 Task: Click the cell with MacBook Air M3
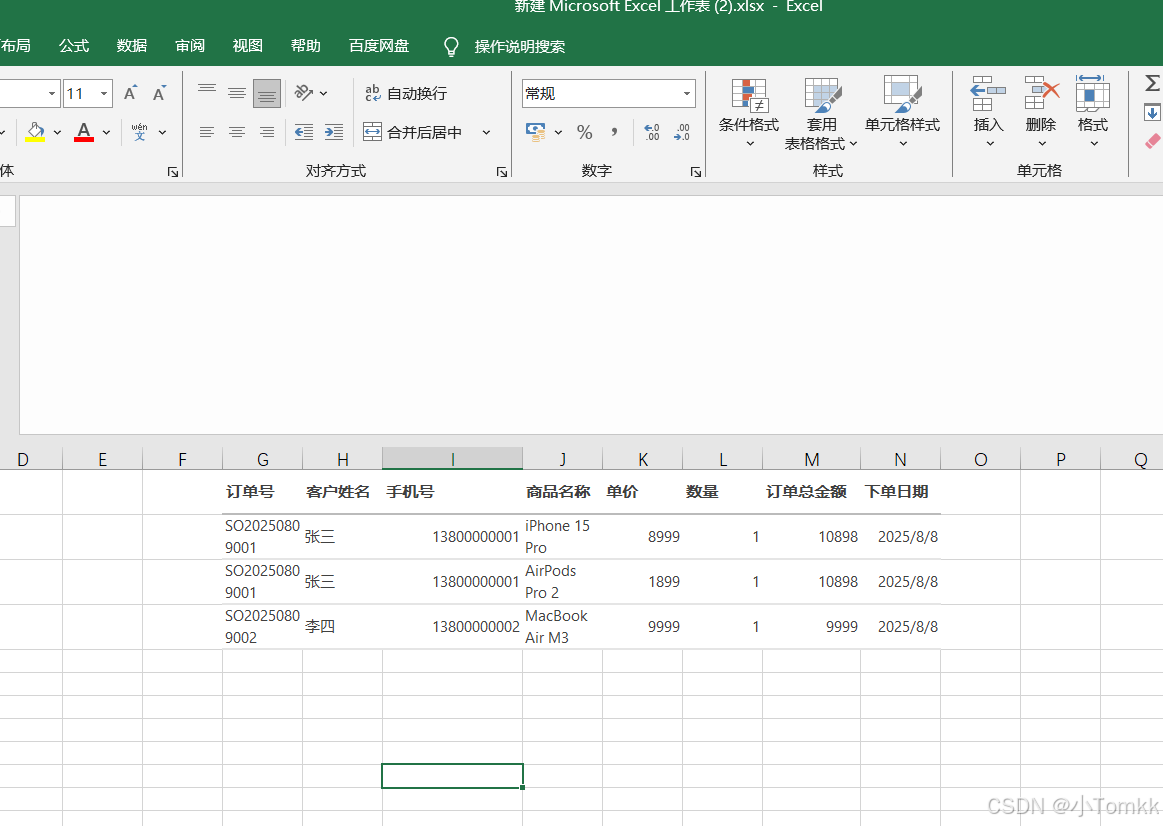pyautogui.click(x=562, y=627)
